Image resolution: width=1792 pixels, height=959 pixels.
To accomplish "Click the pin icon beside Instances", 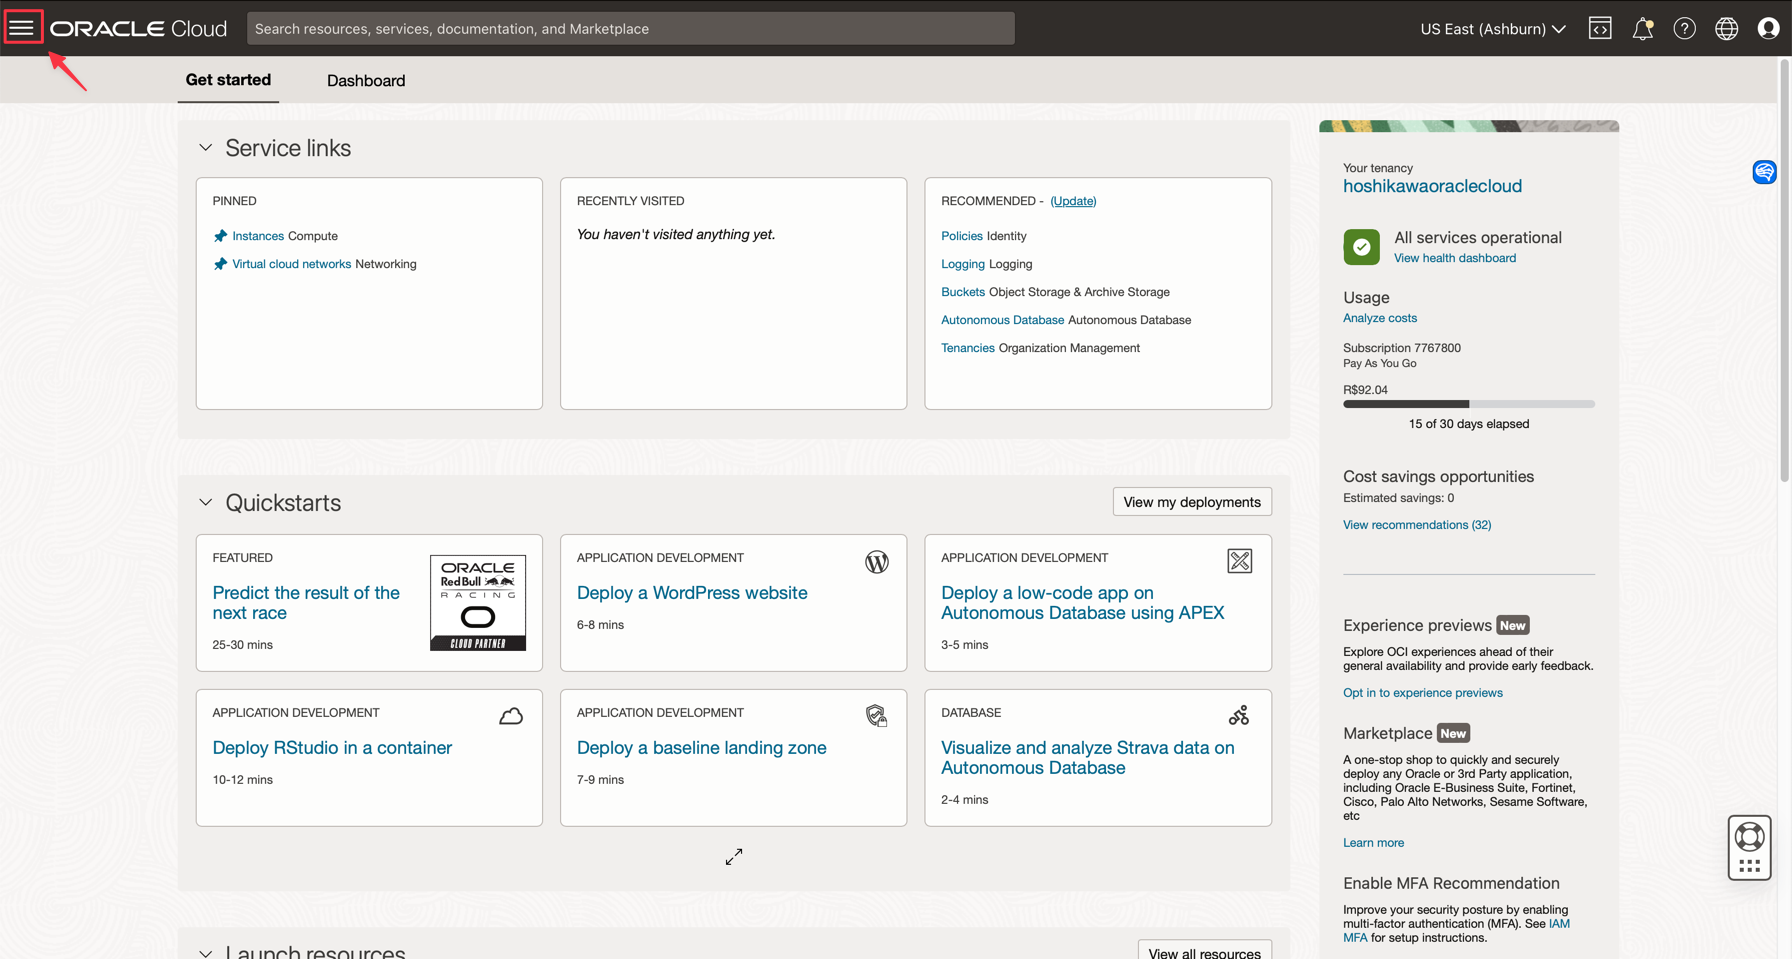I will (220, 236).
